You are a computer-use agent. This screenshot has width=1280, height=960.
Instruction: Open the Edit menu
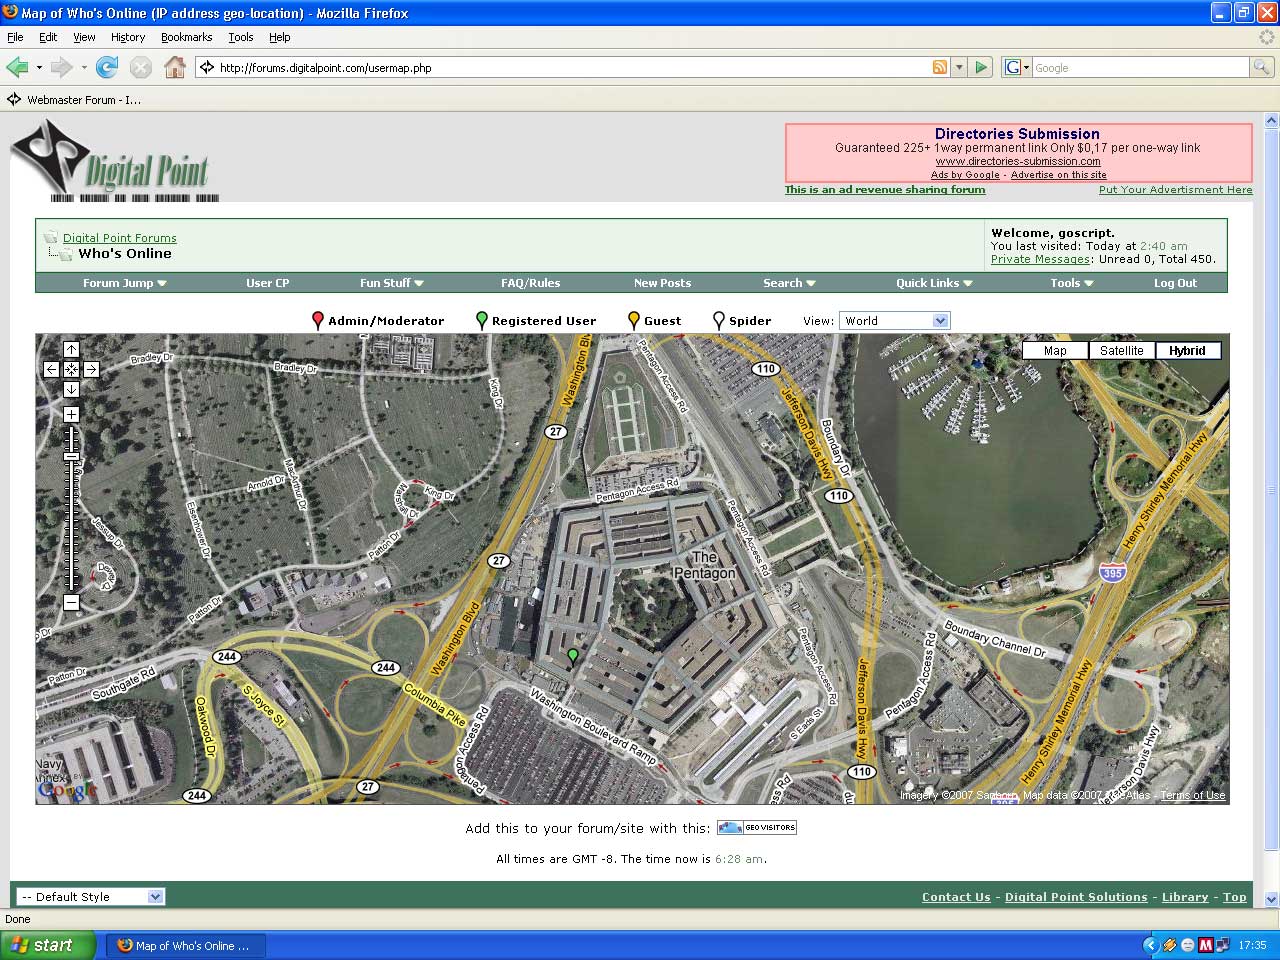[48, 37]
